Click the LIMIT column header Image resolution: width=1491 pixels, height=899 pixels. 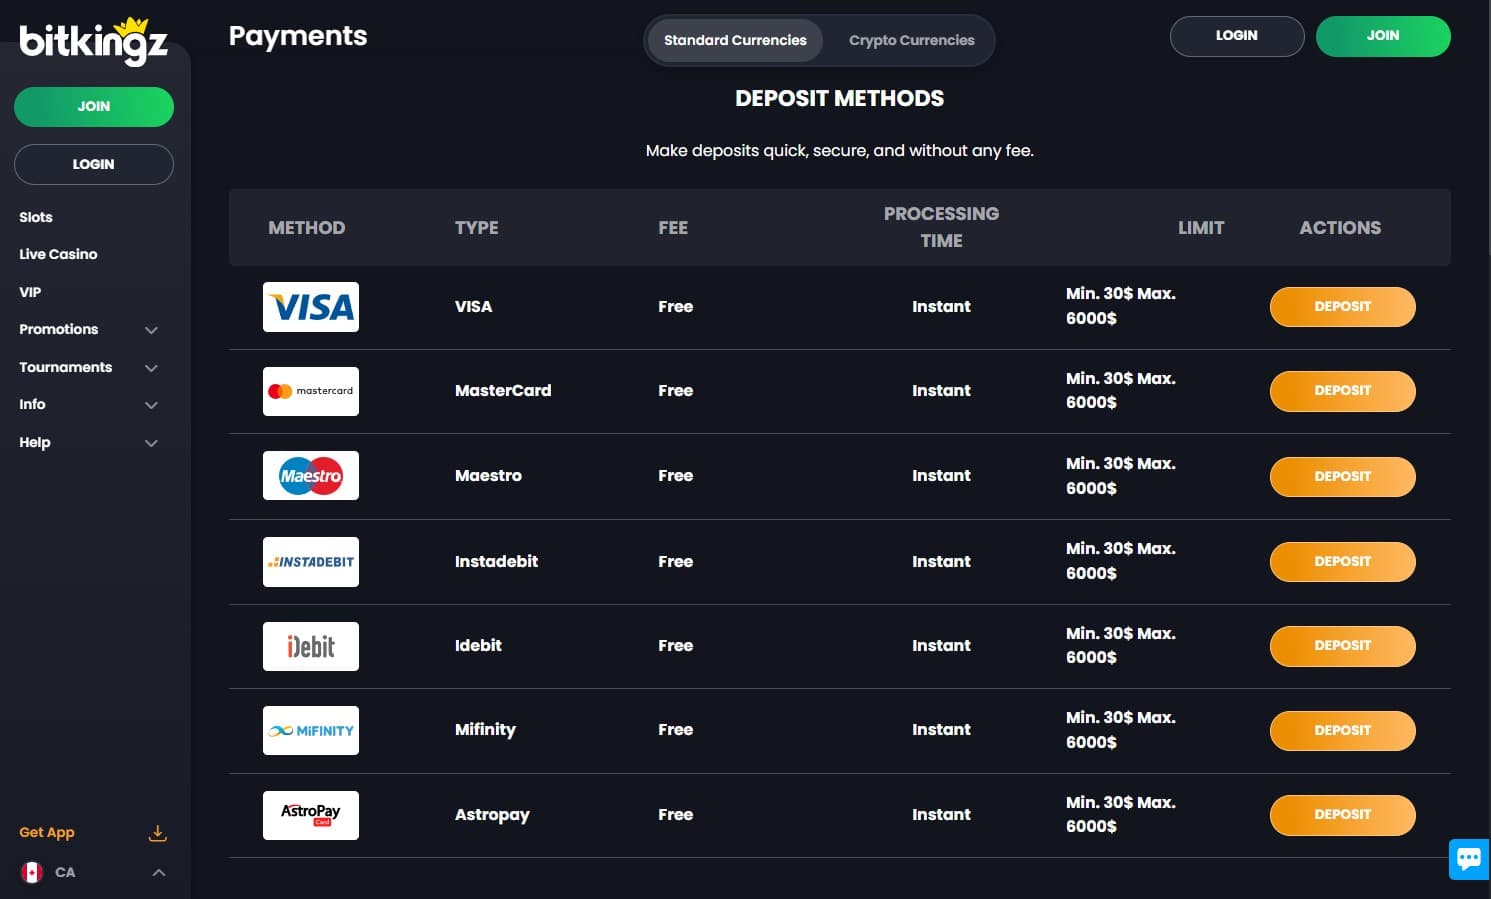pyautogui.click(x=1201, y=228)
